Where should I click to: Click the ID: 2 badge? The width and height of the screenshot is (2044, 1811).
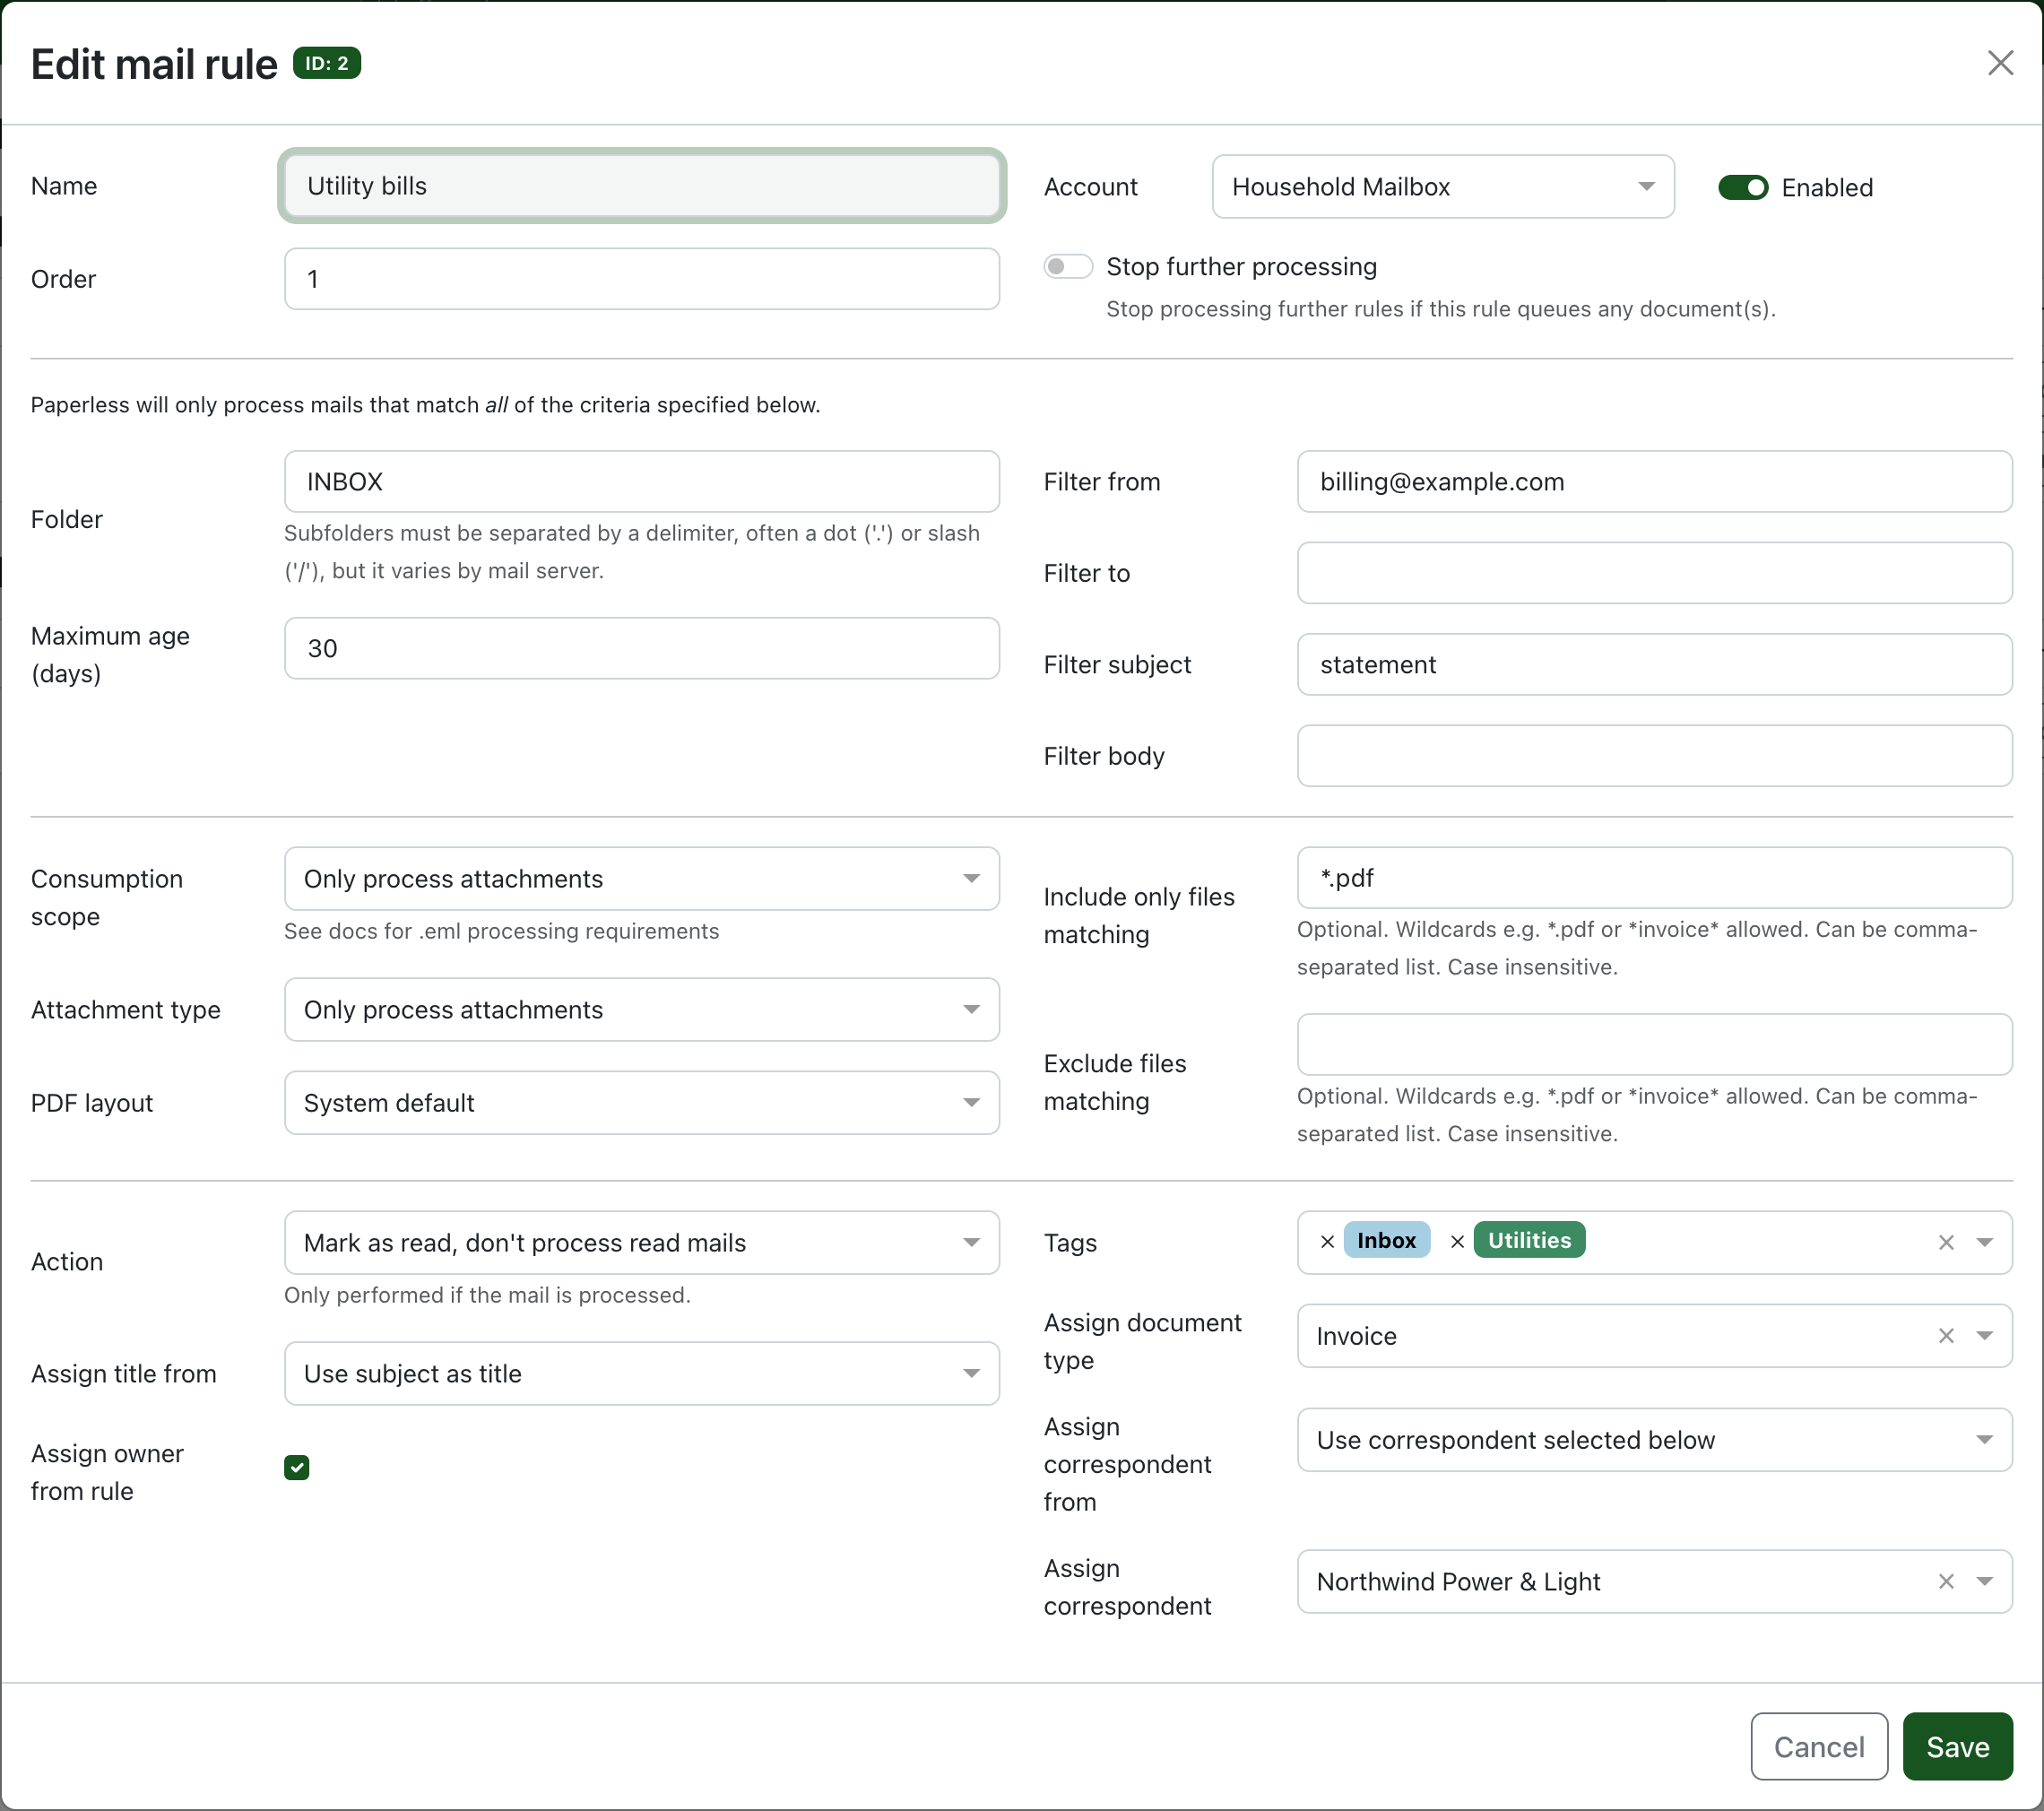click(327, 63)
